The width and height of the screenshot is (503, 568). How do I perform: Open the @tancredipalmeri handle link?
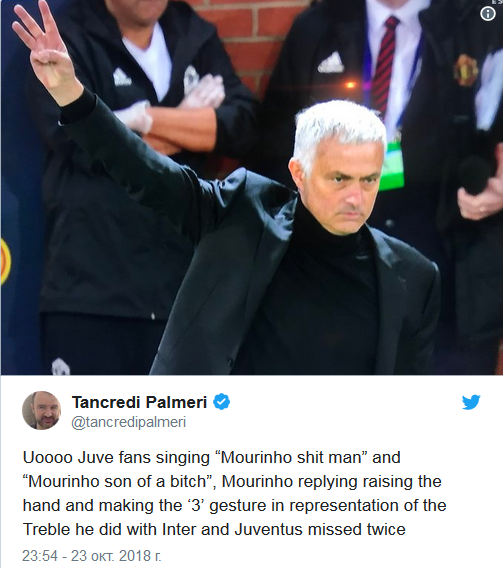129,422
